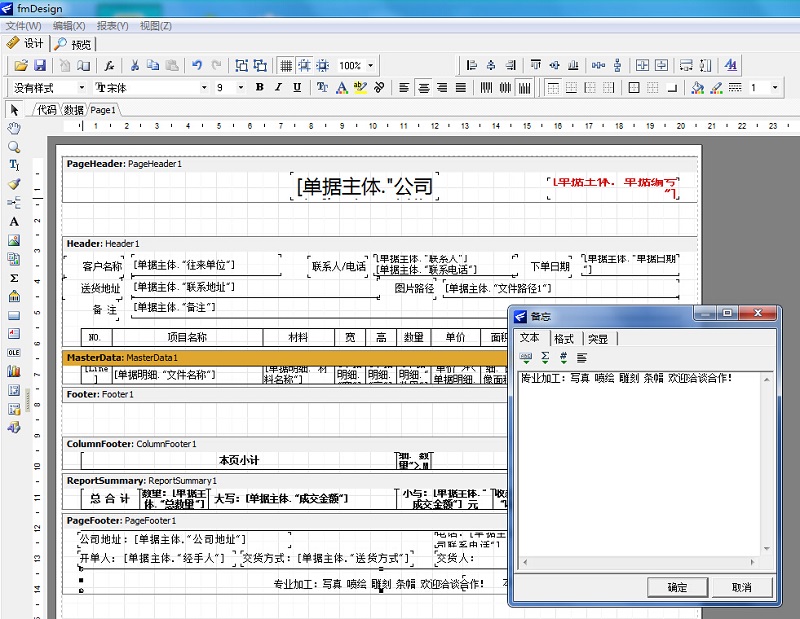Image resolution: width=800 pixels, height=619 pixels.
Task: Toggle Underline formatting
Action: point(296,87)
